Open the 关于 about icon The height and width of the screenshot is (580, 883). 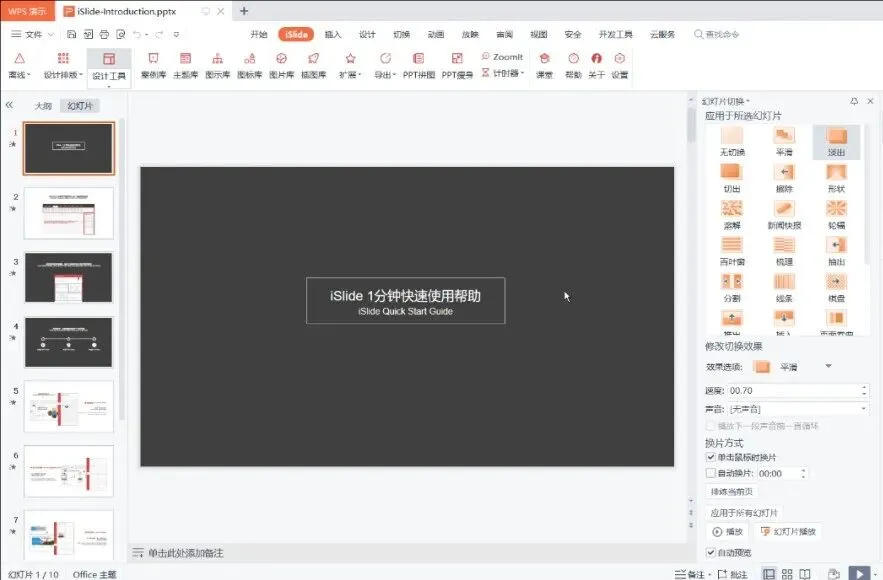(596, 65)
